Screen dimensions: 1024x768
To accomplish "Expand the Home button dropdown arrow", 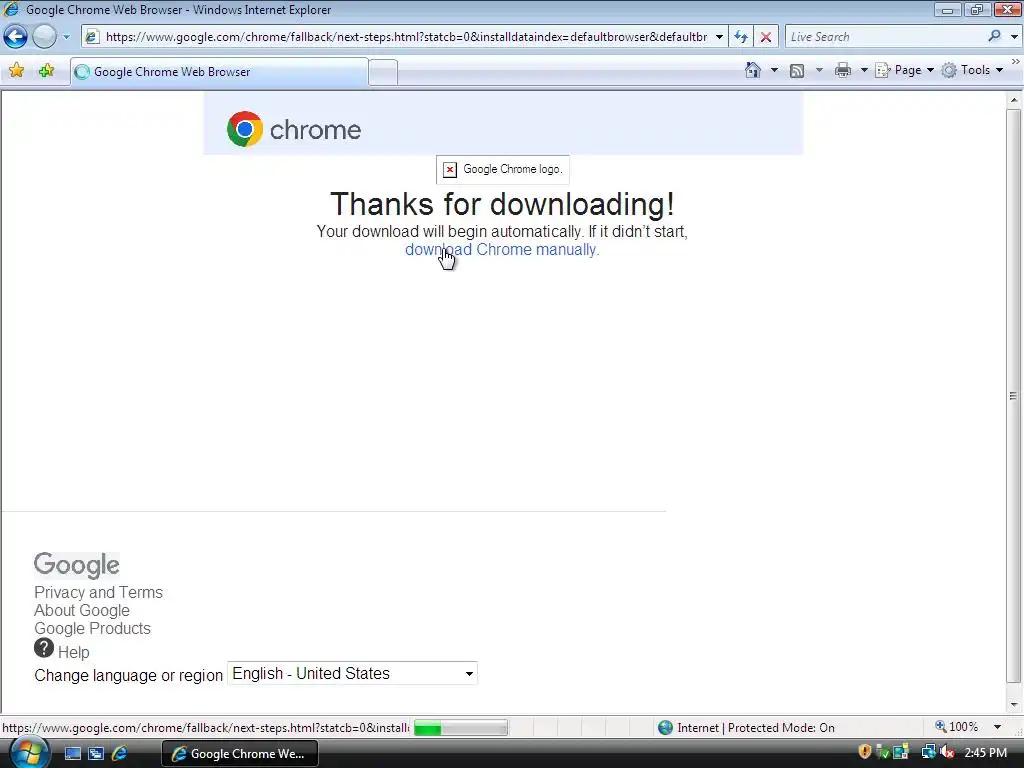I will [774, 70].
